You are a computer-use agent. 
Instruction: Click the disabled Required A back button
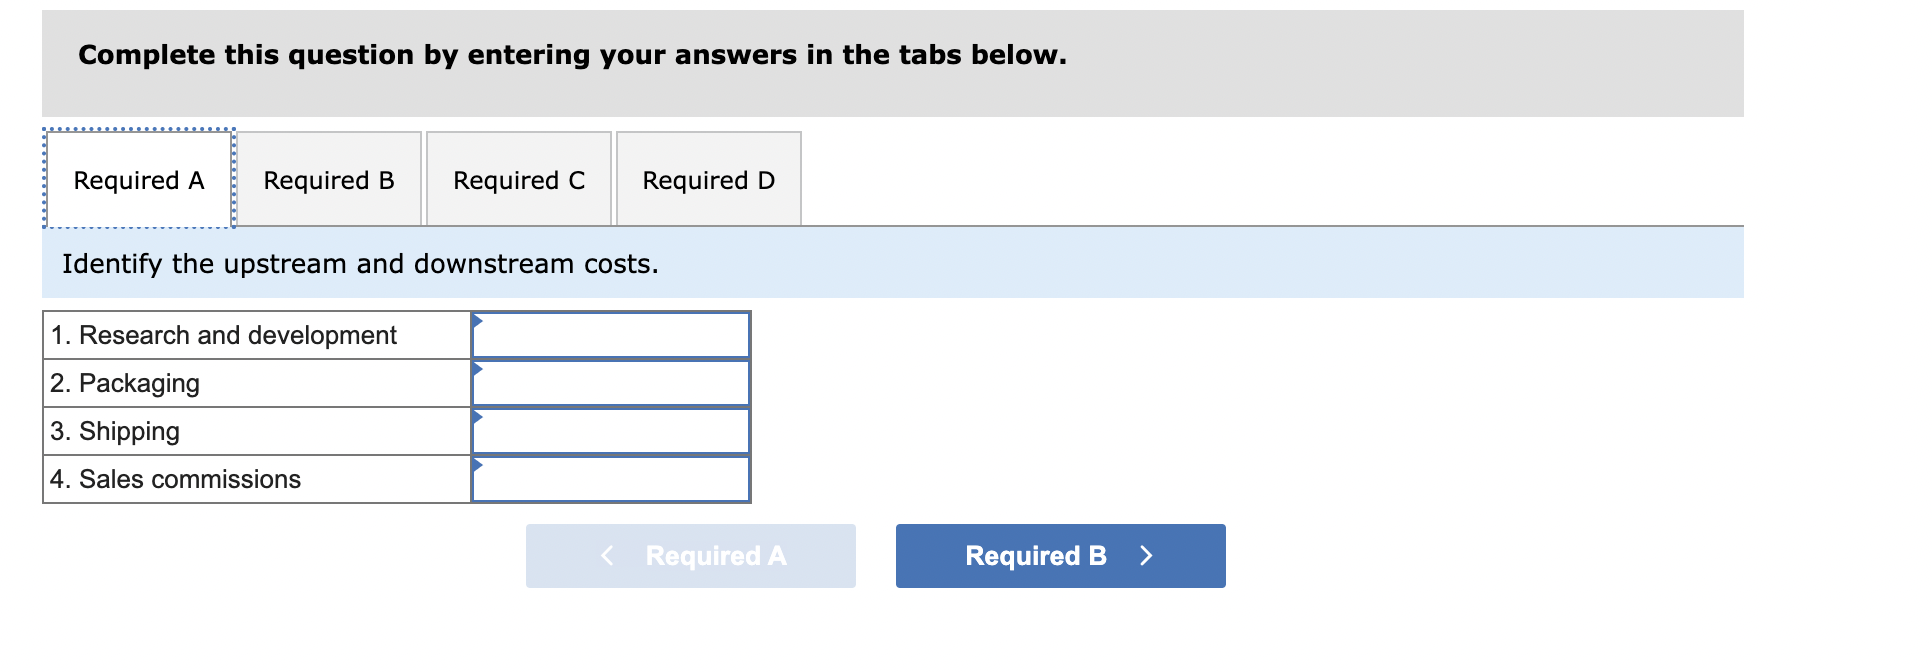point(690,556)
